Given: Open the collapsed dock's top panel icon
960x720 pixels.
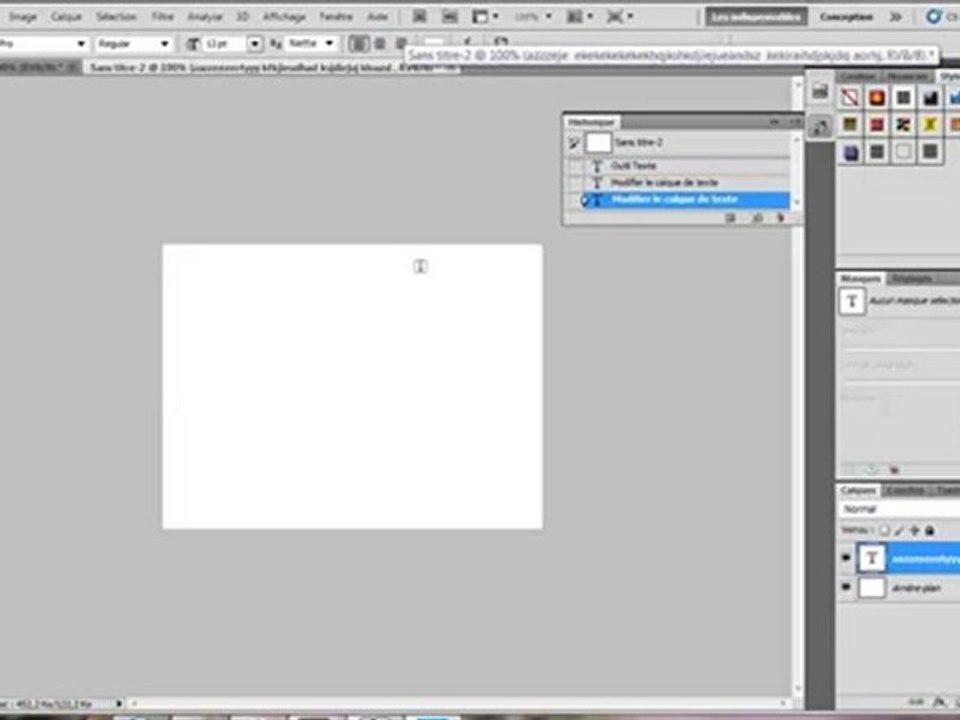Looking at the screenshot, I should coord(819,92).
